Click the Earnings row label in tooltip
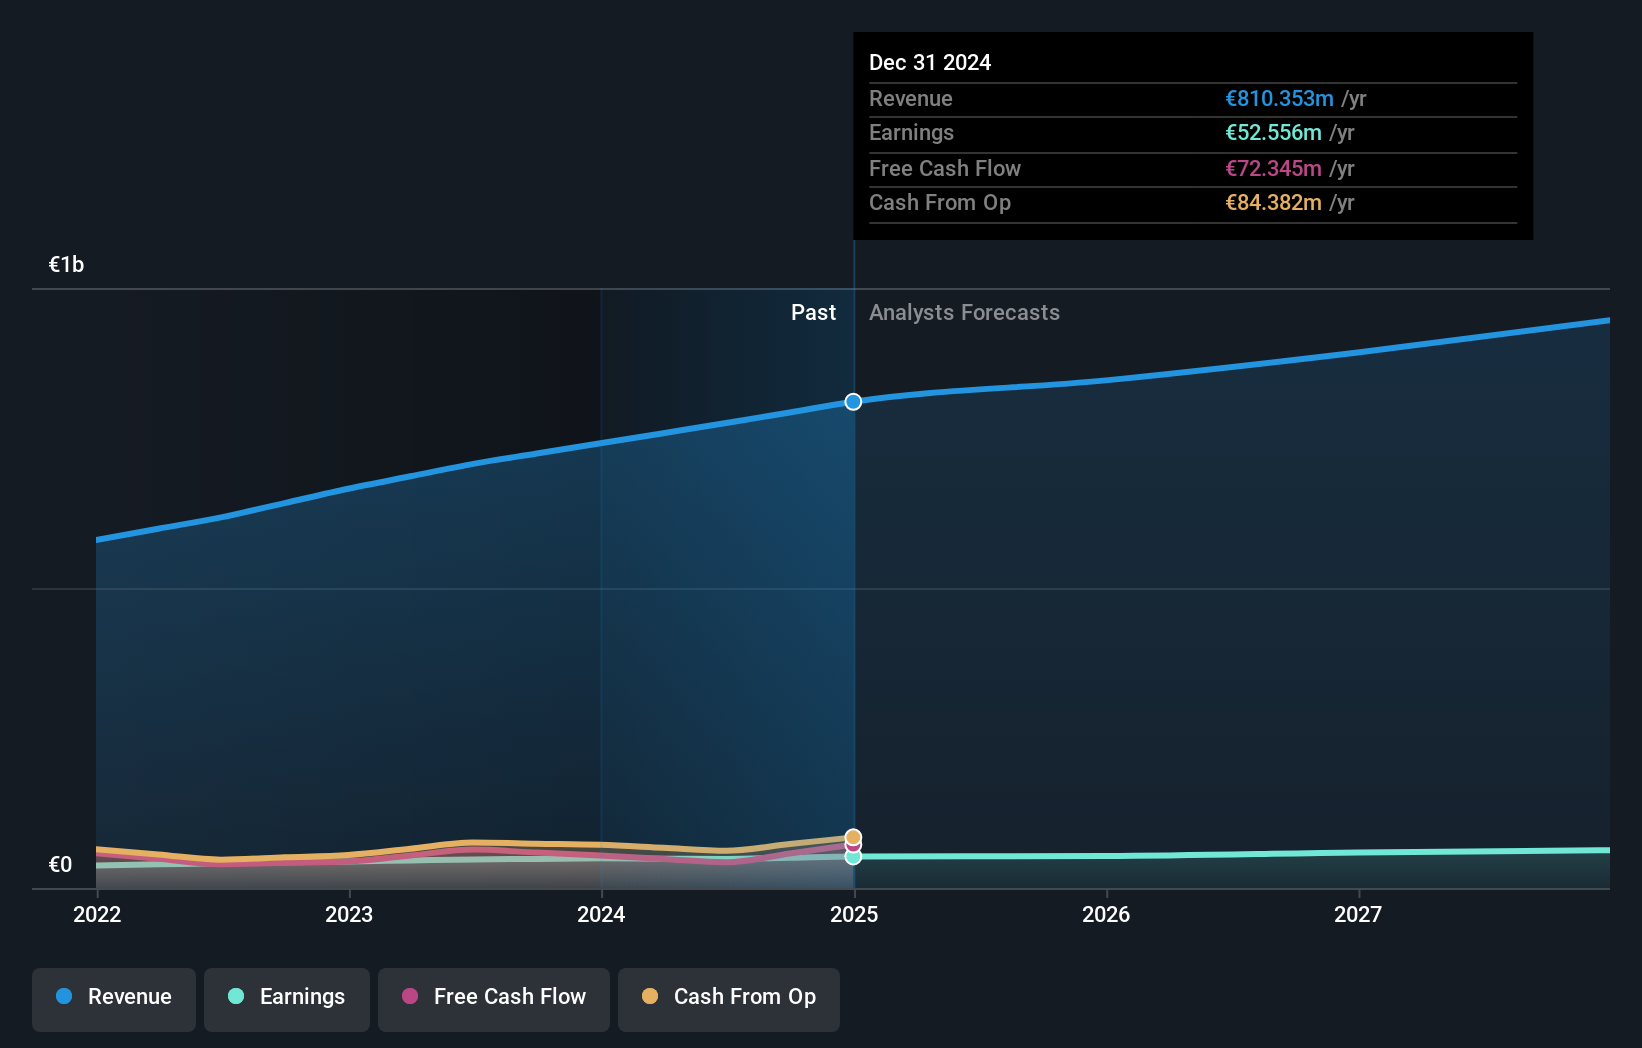This screenshot has width=1642, height=1048. [x=911, y=133]
